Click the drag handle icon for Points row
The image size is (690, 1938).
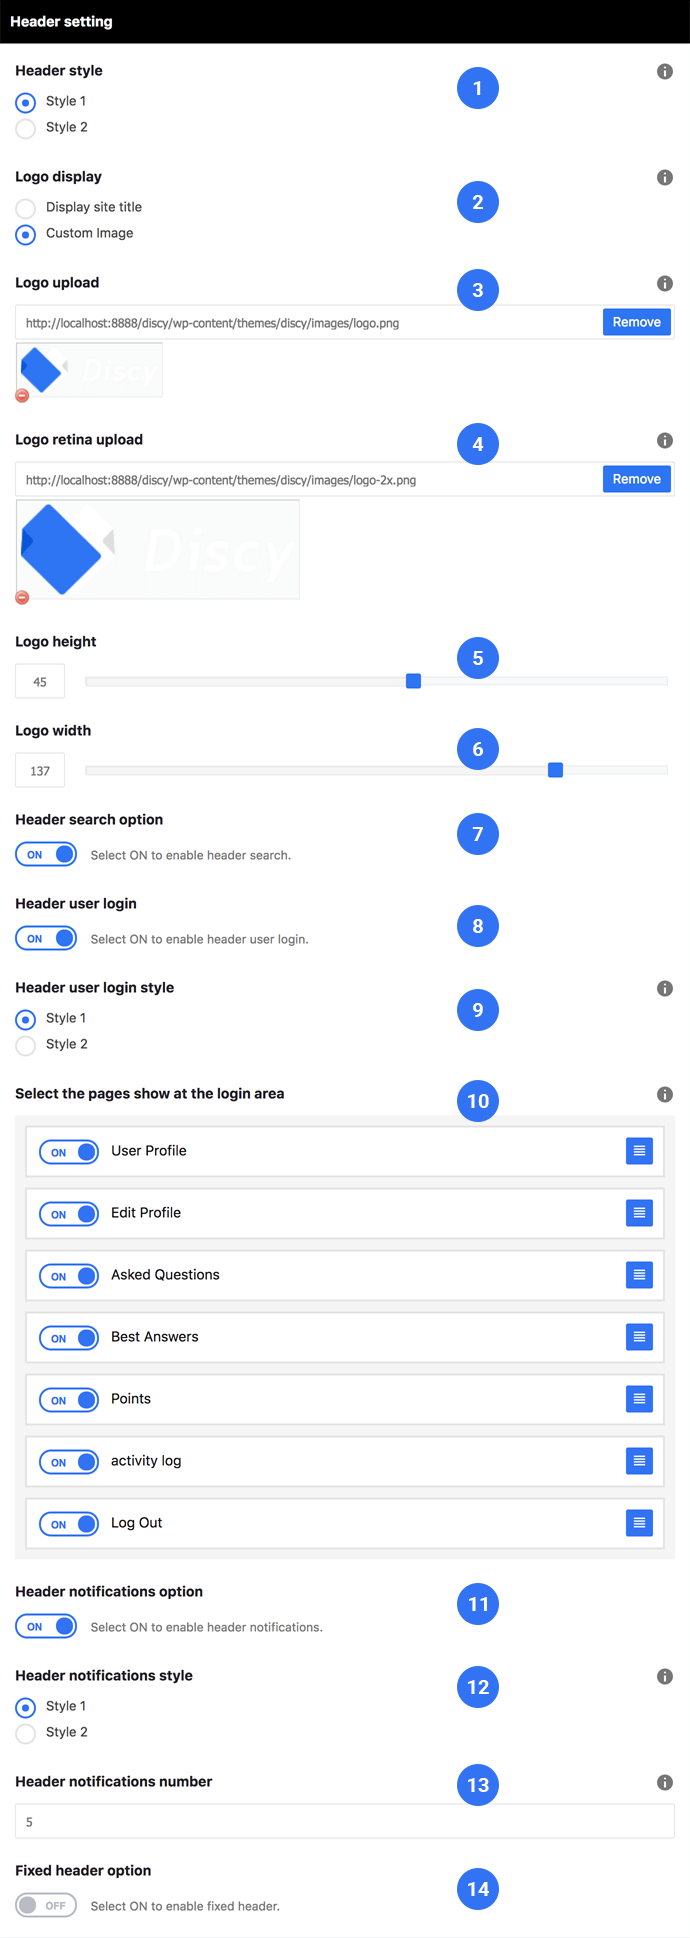(639, 1399)
